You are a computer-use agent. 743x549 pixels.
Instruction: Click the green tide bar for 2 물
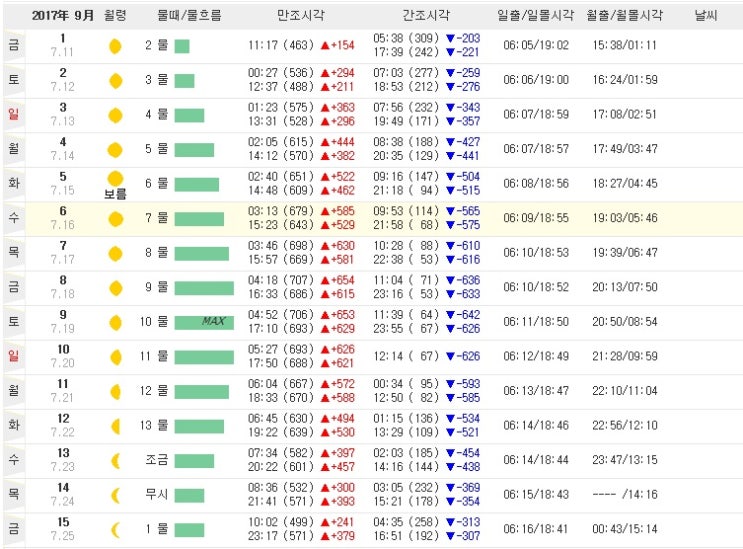click(x=182, y=46)
